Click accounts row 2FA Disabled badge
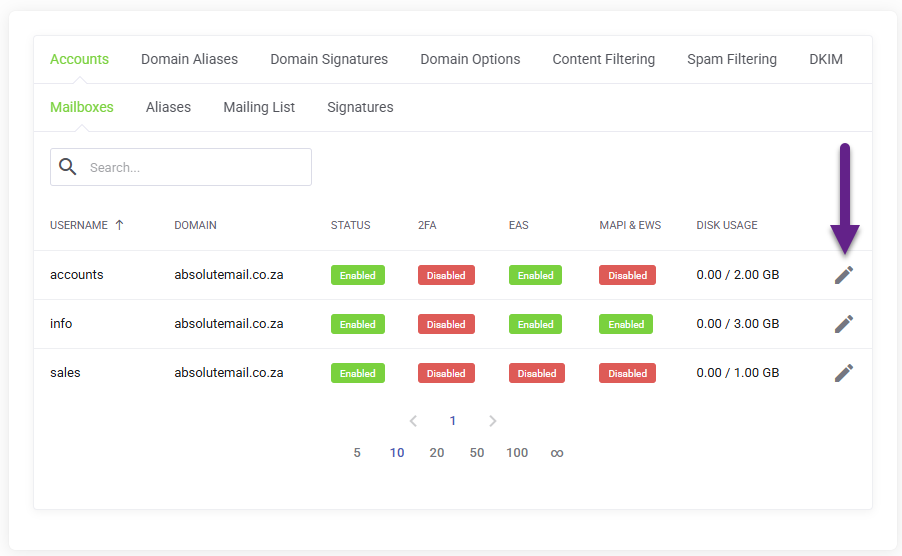 coord(446,275)
